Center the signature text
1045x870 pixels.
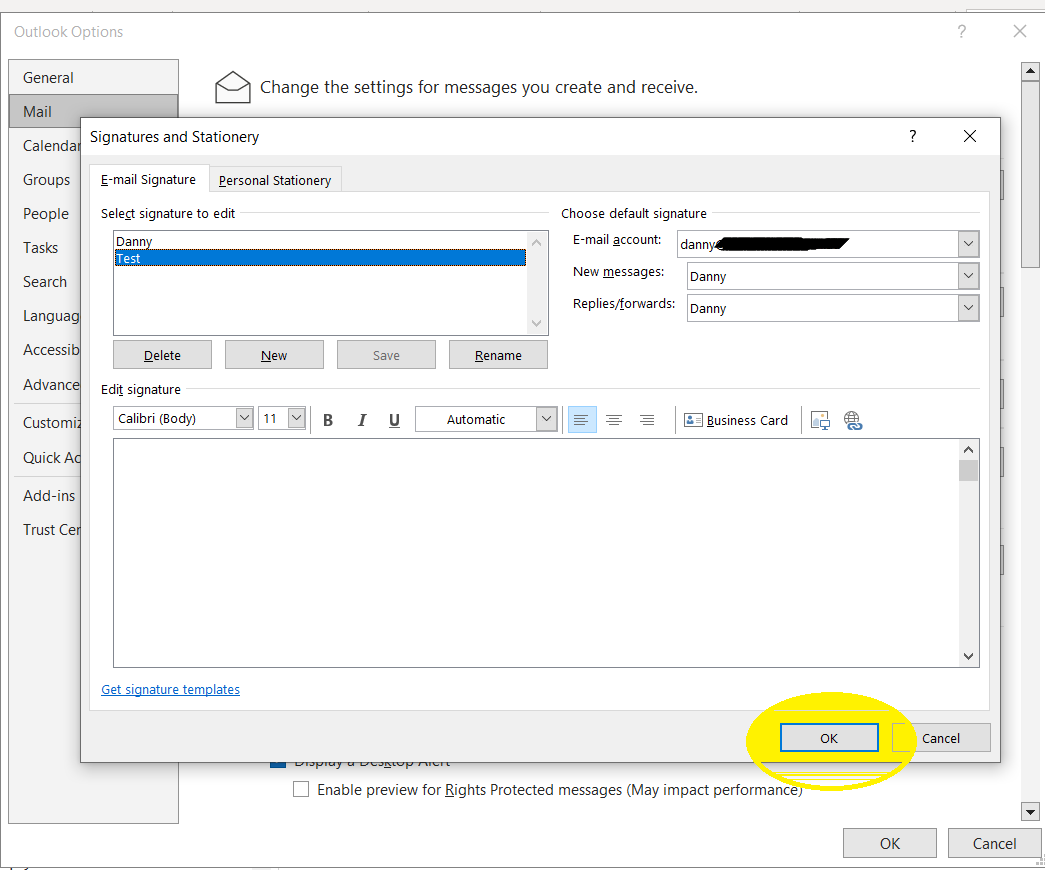[614, 420]
